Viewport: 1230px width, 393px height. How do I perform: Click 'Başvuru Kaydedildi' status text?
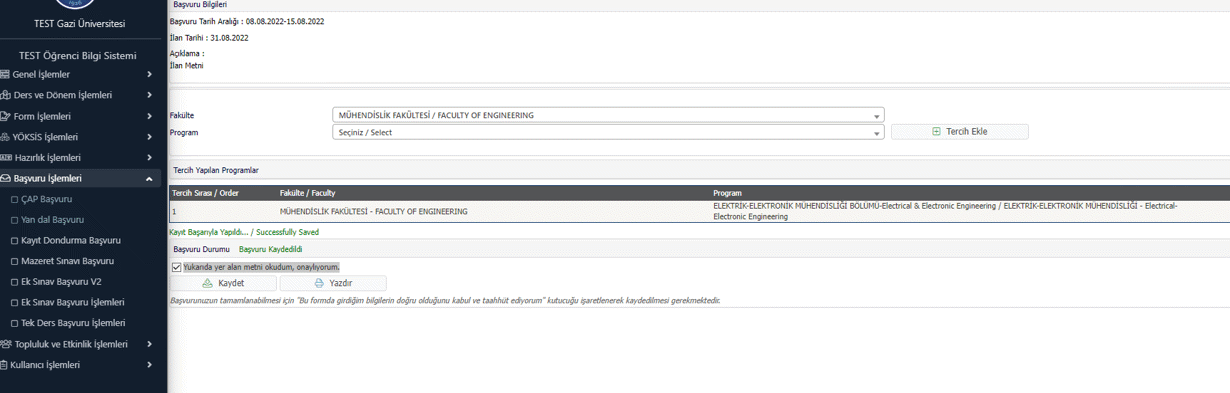pyautogui.click(x=270, y=249)
